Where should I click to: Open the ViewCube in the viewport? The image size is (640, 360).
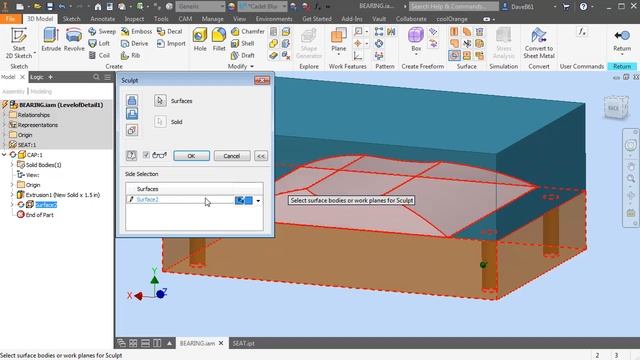(616, 108)
